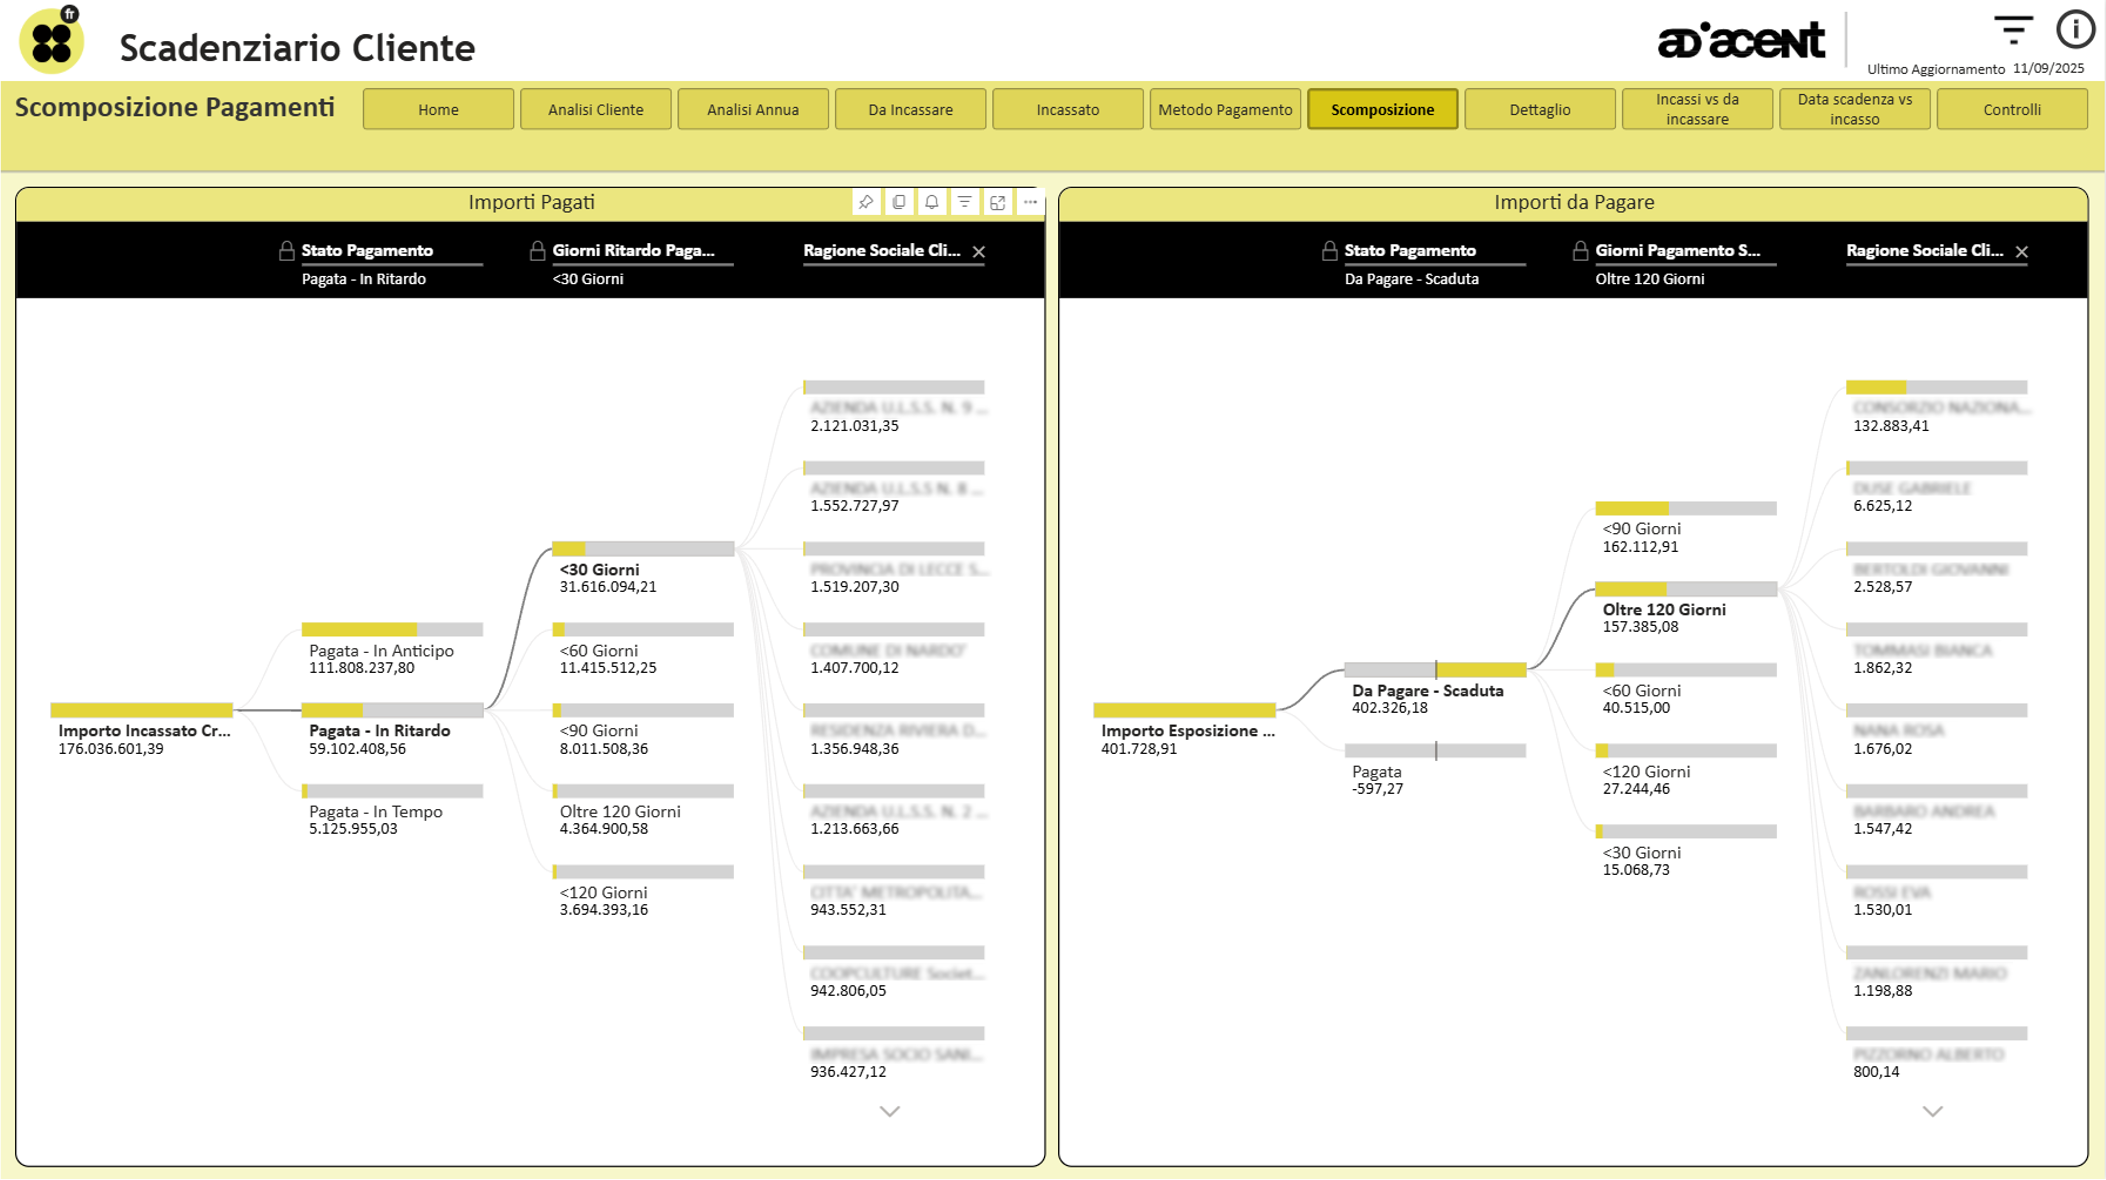The height and width of the screenshot is (1180, 2106).
Task: Open more options ellipsis for Importi Pagati
Action: click(1030, 202)
